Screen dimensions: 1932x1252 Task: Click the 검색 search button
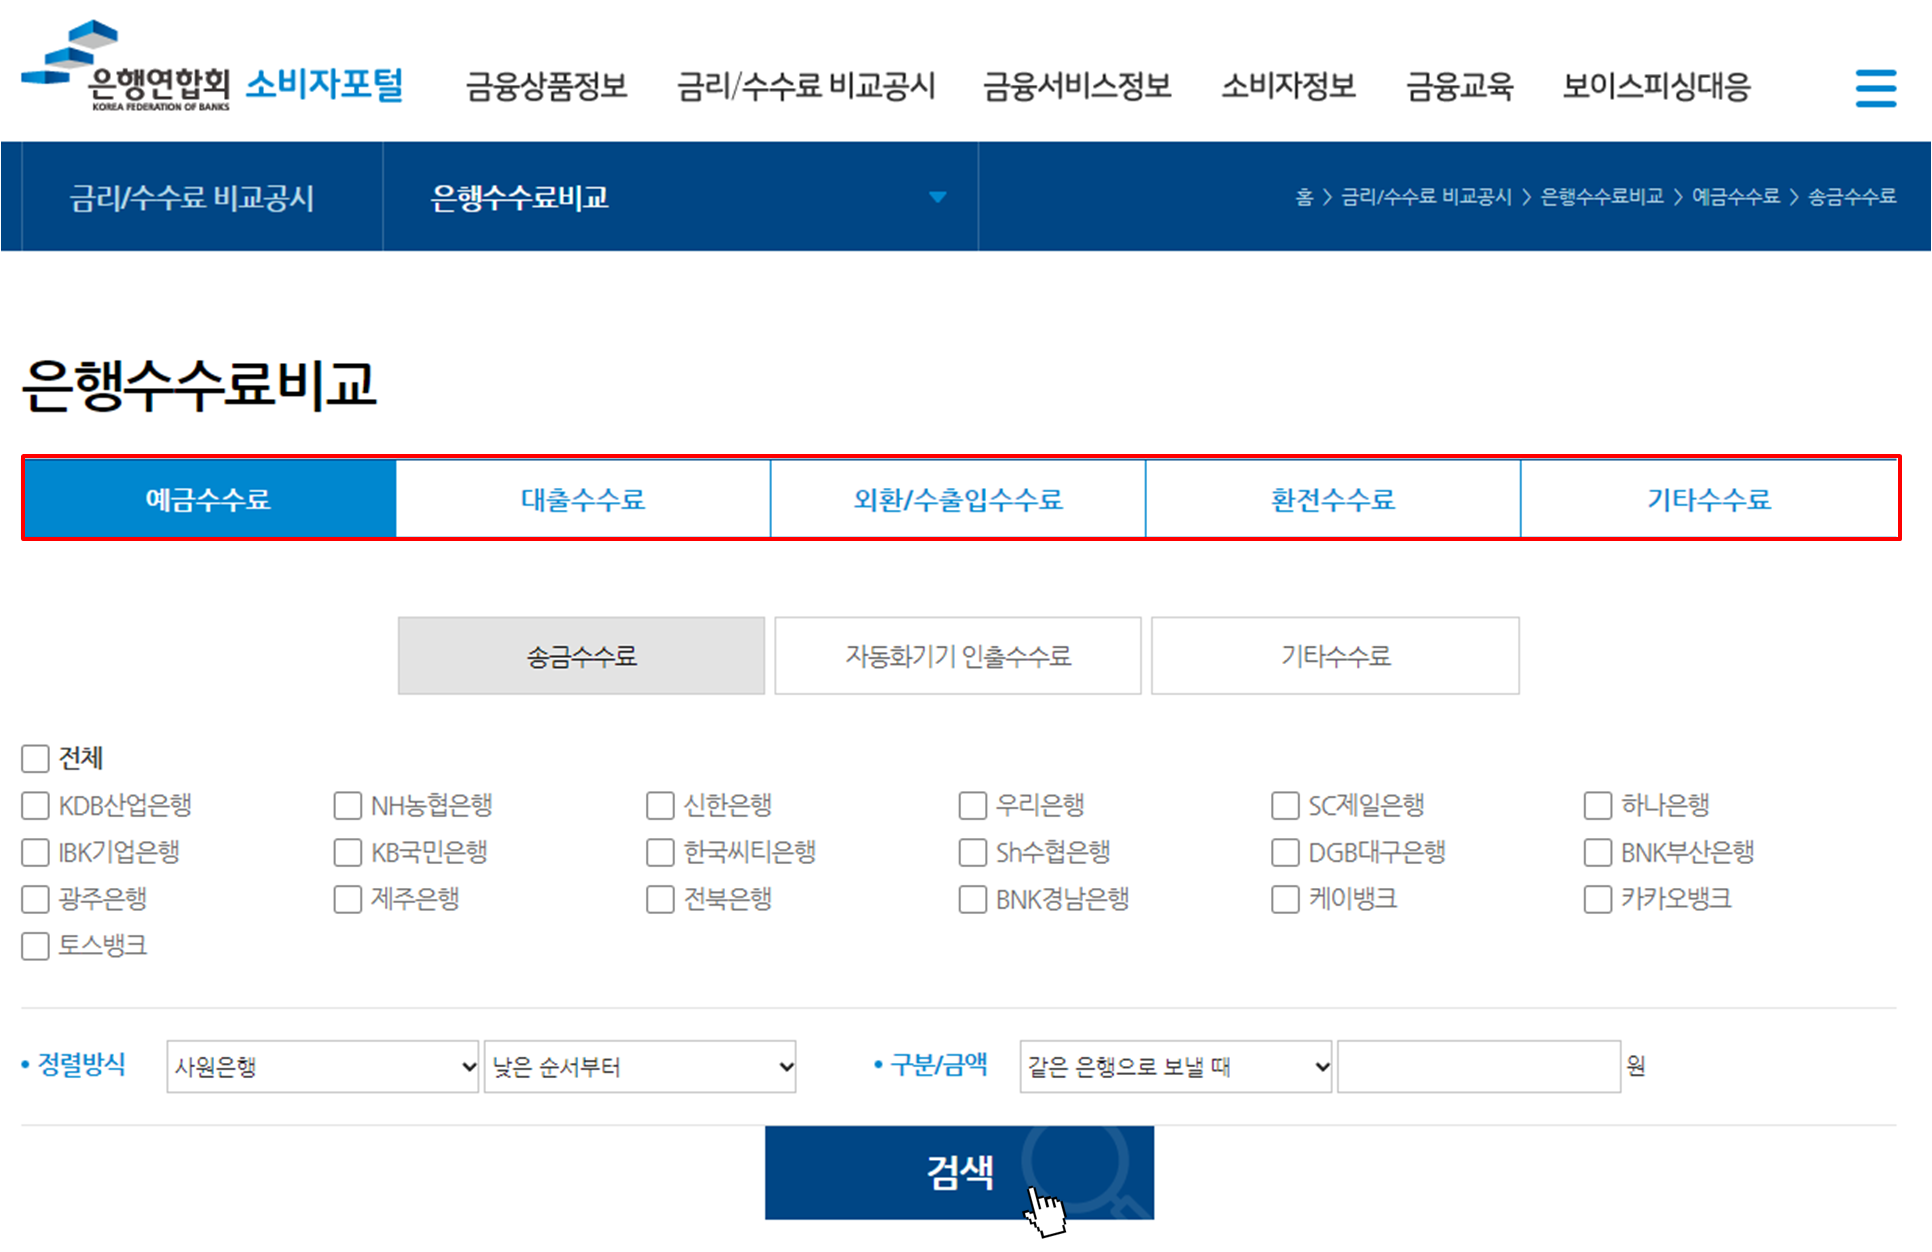click(959, 1173)
